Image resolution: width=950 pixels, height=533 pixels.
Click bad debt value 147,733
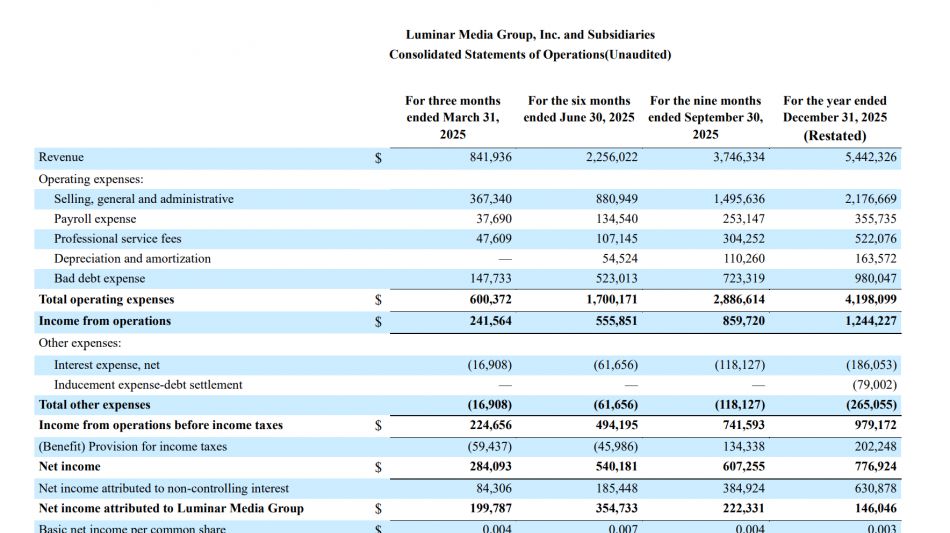(490, 279)
